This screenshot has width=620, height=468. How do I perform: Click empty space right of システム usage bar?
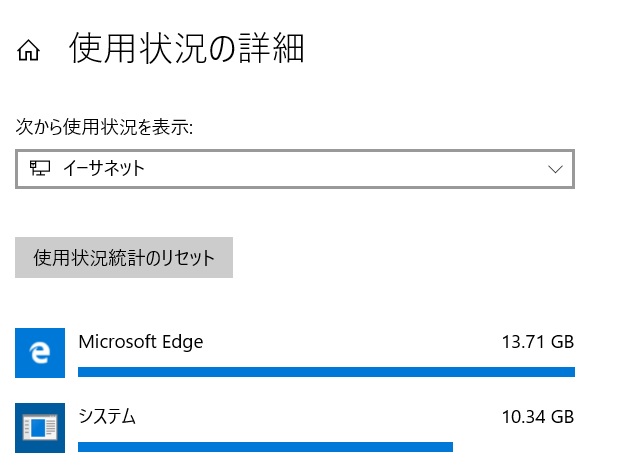click(514, 447)
